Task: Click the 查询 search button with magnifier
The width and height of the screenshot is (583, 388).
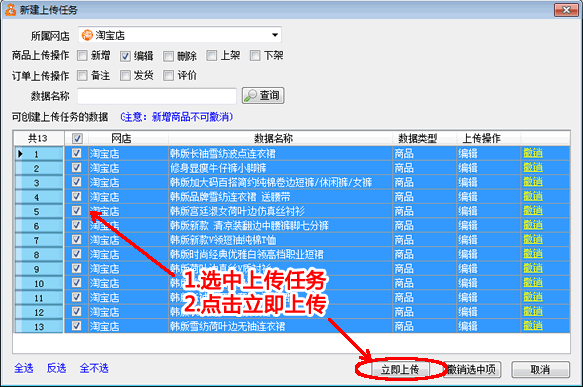Action: [263, 96]
